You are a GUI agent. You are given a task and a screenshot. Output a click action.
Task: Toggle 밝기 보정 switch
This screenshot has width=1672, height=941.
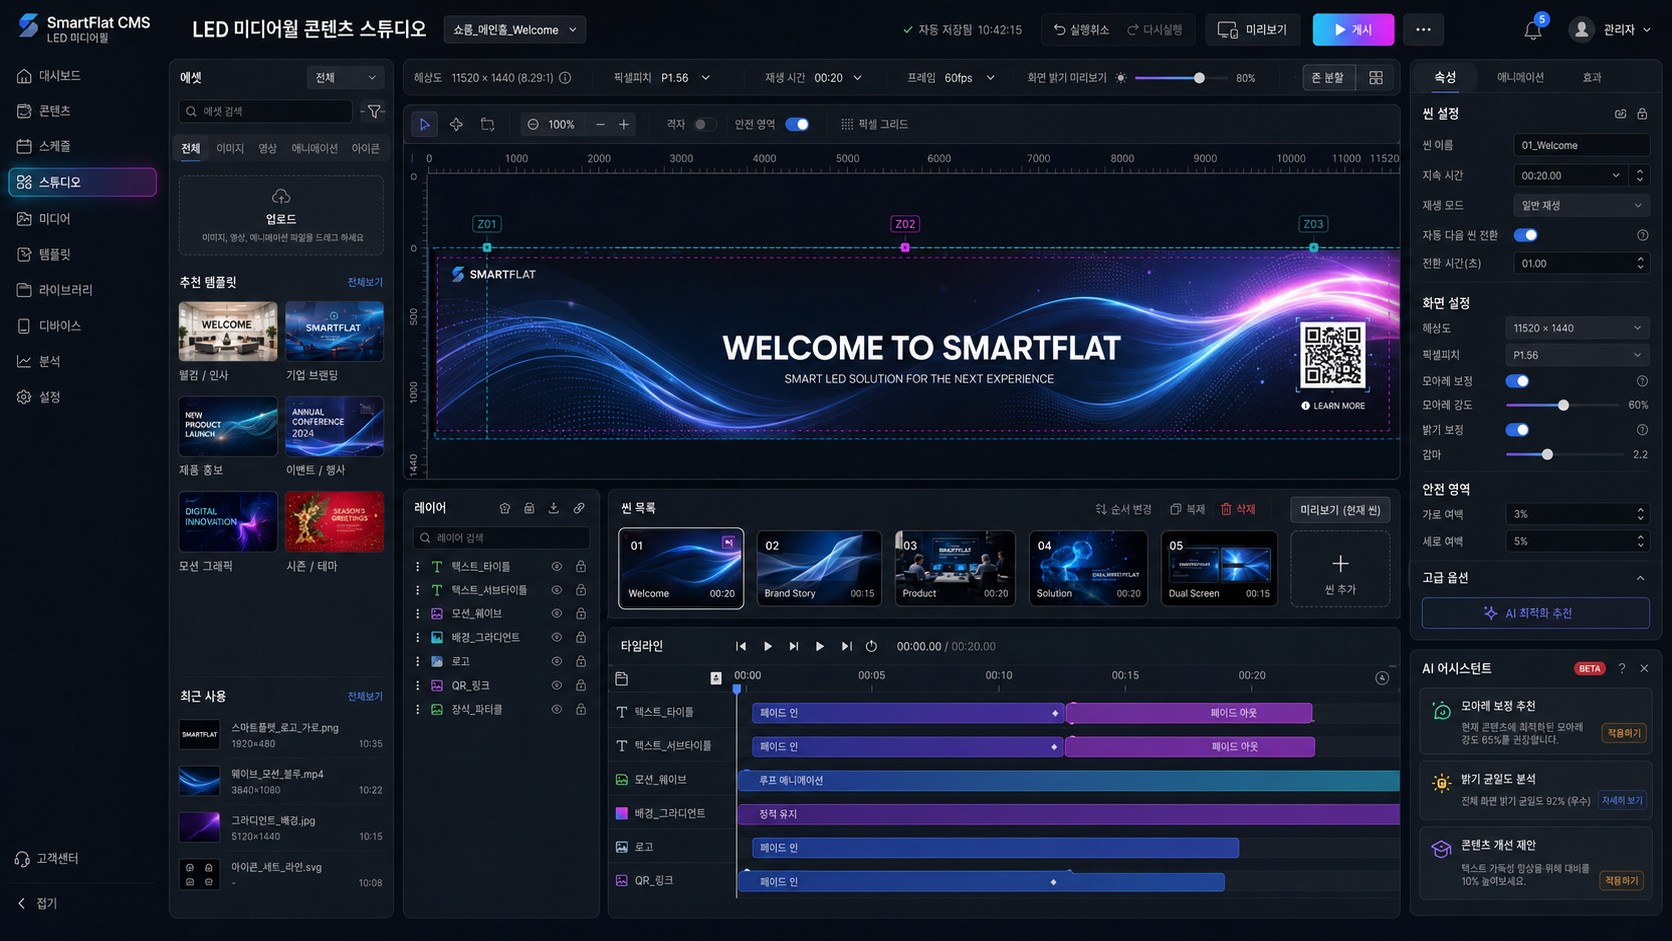(x=1517, y=430)
